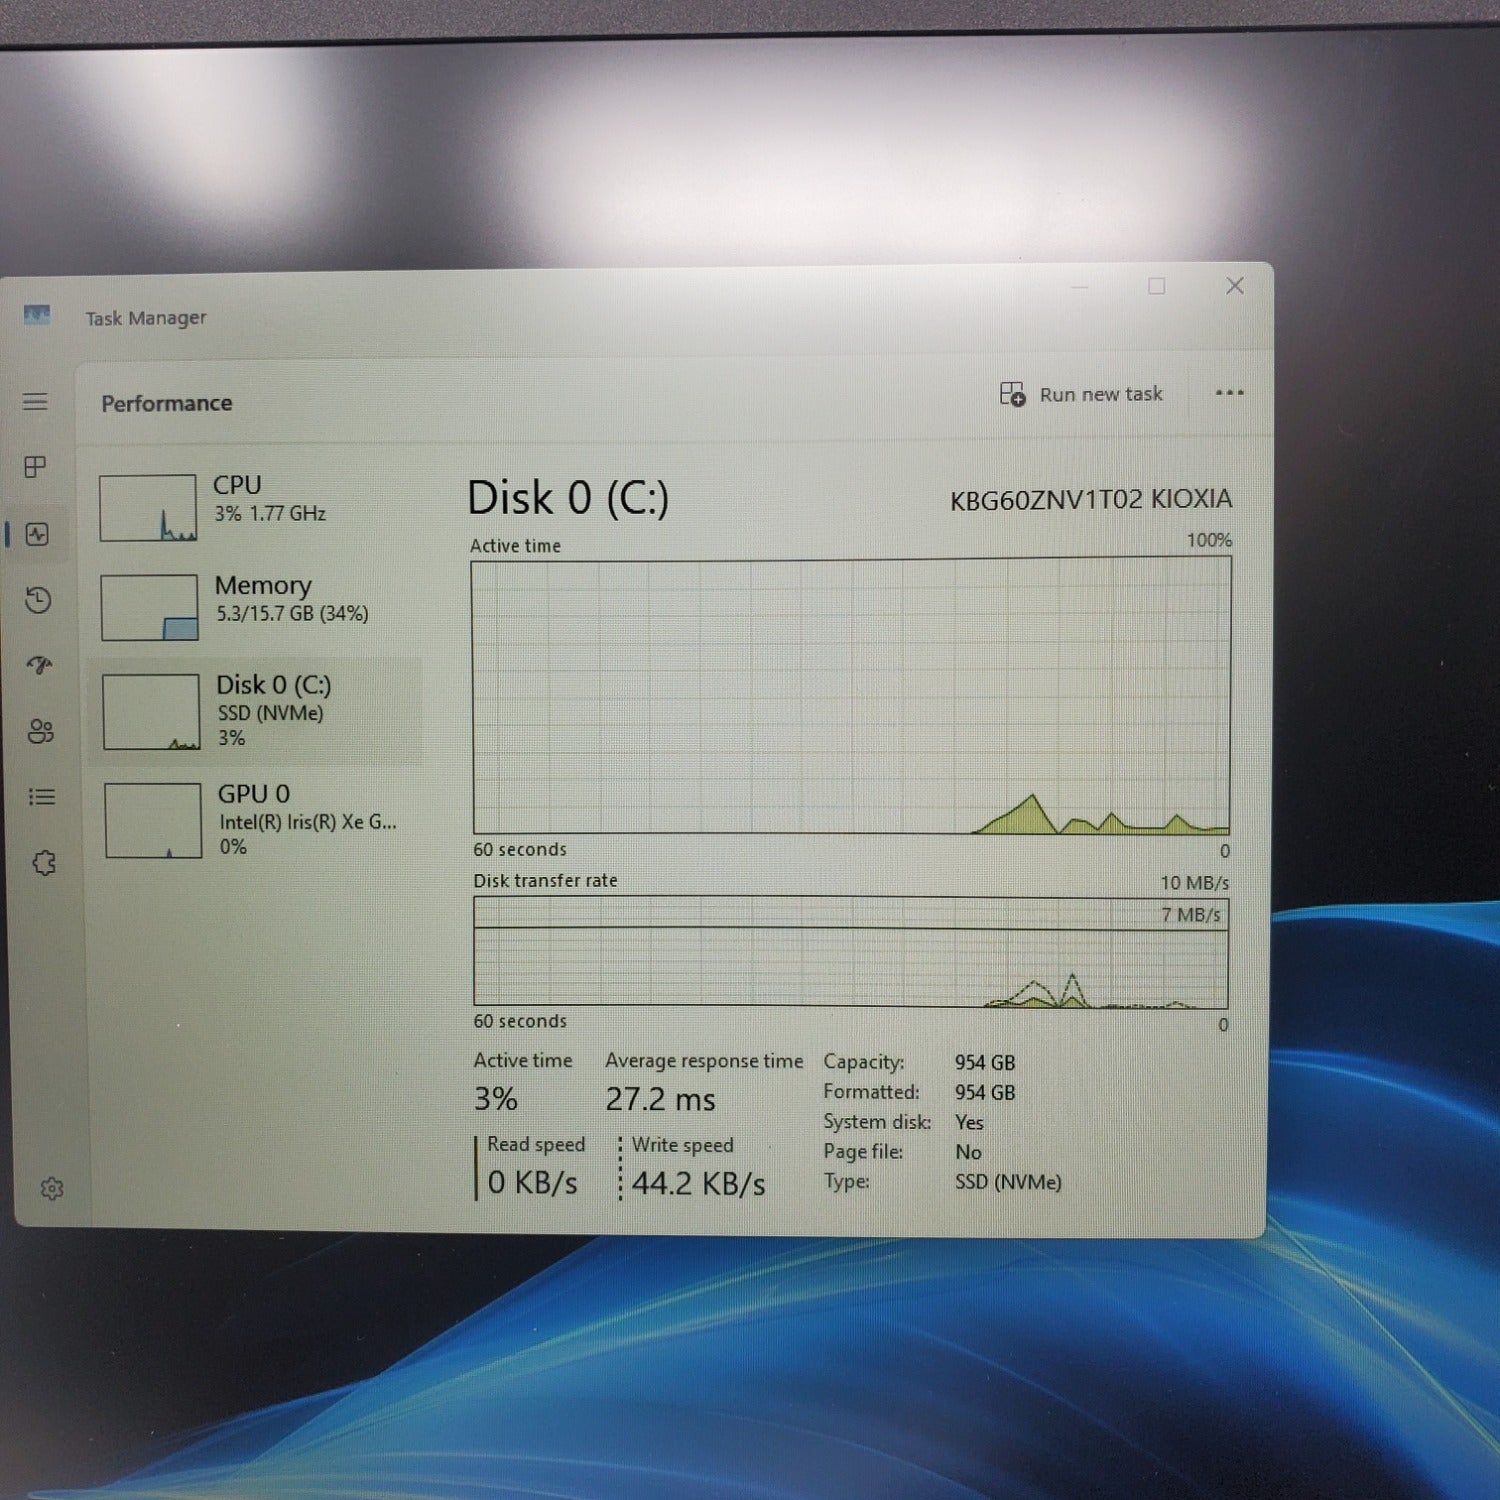Select the Performance page icon in sidebar
1500x1500 pixels.
click(x=38, y=534)
